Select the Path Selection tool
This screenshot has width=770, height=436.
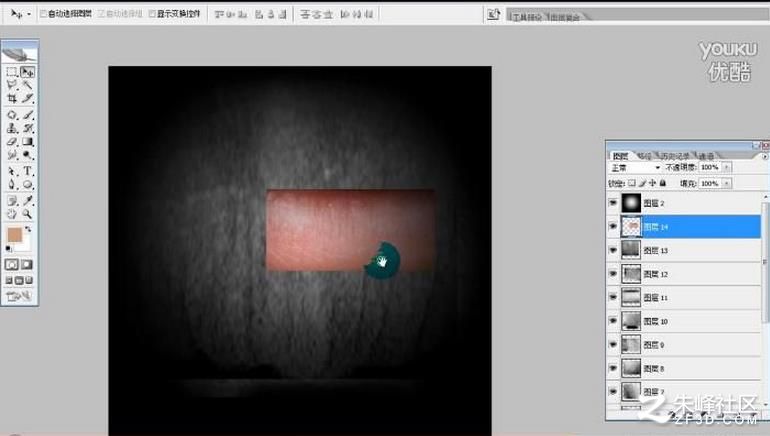12,171
